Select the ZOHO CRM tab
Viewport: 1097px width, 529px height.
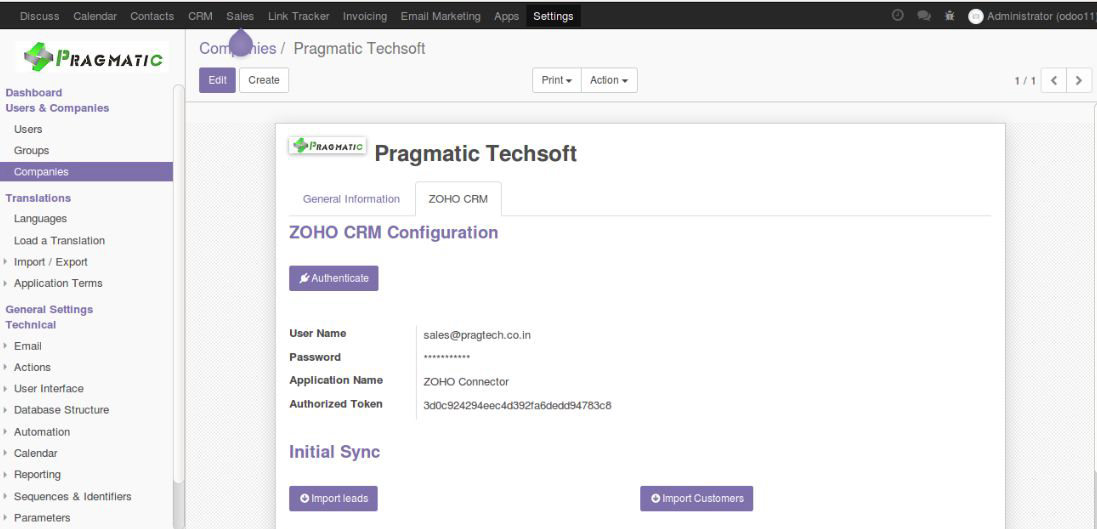(458, 199)
